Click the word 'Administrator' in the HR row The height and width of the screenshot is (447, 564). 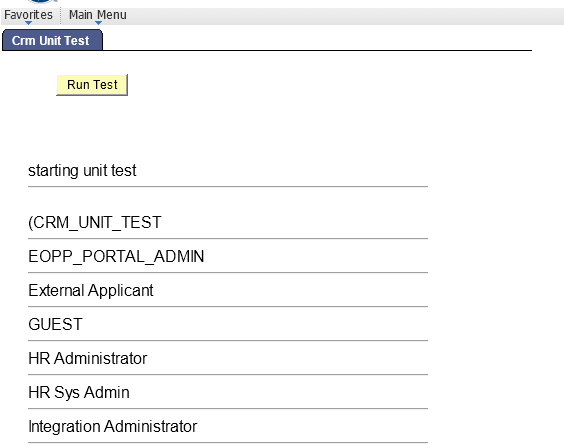(x=101, y=359)
